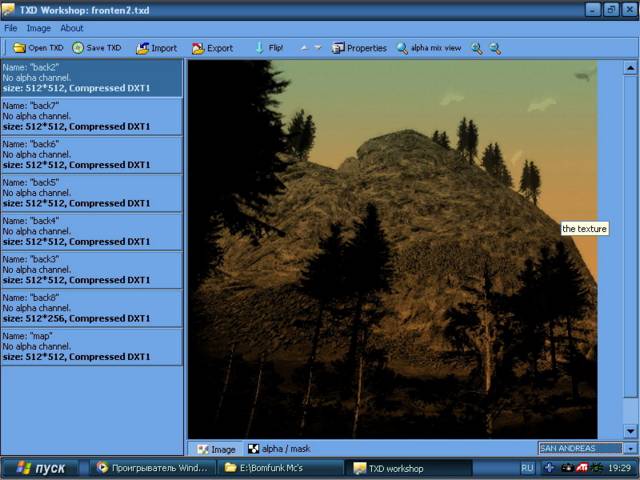This screenshot has width=640, height=480.
Task: Click the texture preview image
Action: [393, 249]
